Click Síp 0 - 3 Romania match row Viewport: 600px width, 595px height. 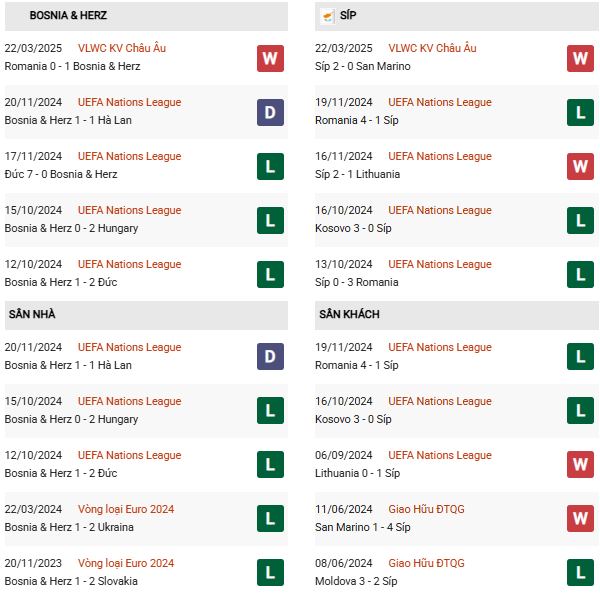[457, 274]
